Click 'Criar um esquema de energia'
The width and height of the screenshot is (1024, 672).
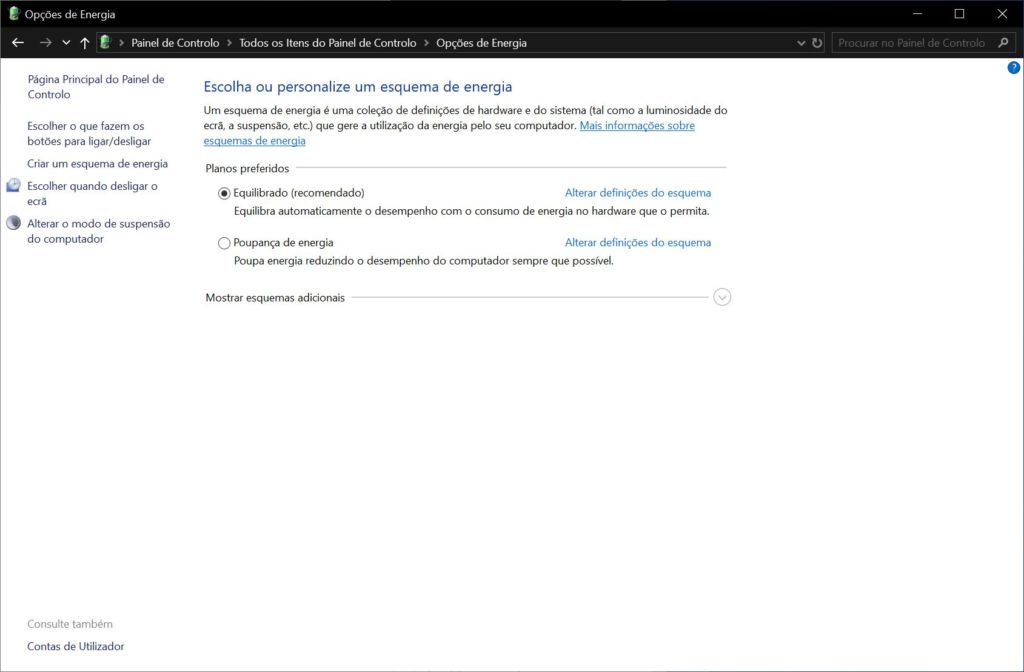click(97, 163)
